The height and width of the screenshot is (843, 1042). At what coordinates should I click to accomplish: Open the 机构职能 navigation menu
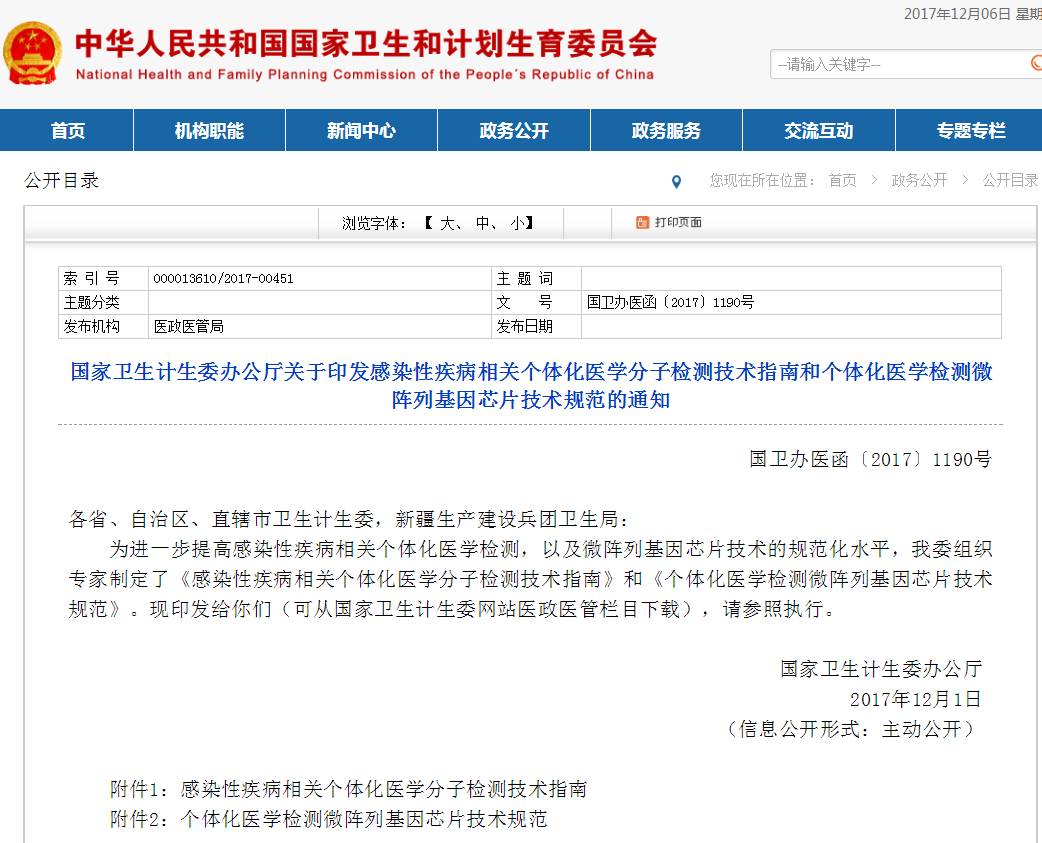209,131
